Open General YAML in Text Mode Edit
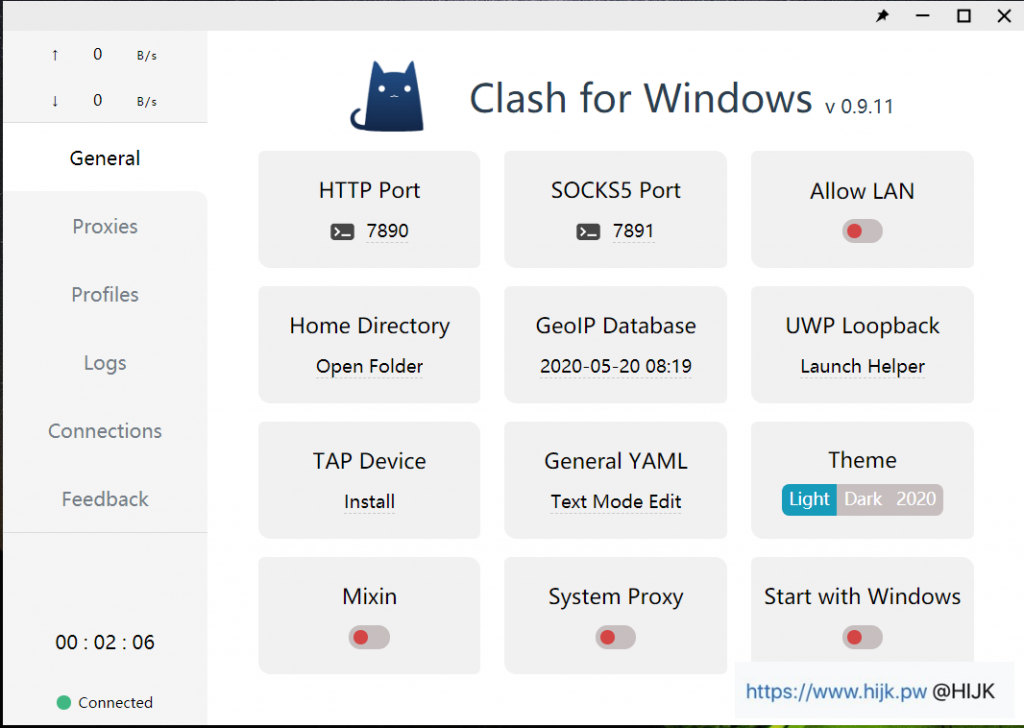1024x728 pixels. pos(615,502)
